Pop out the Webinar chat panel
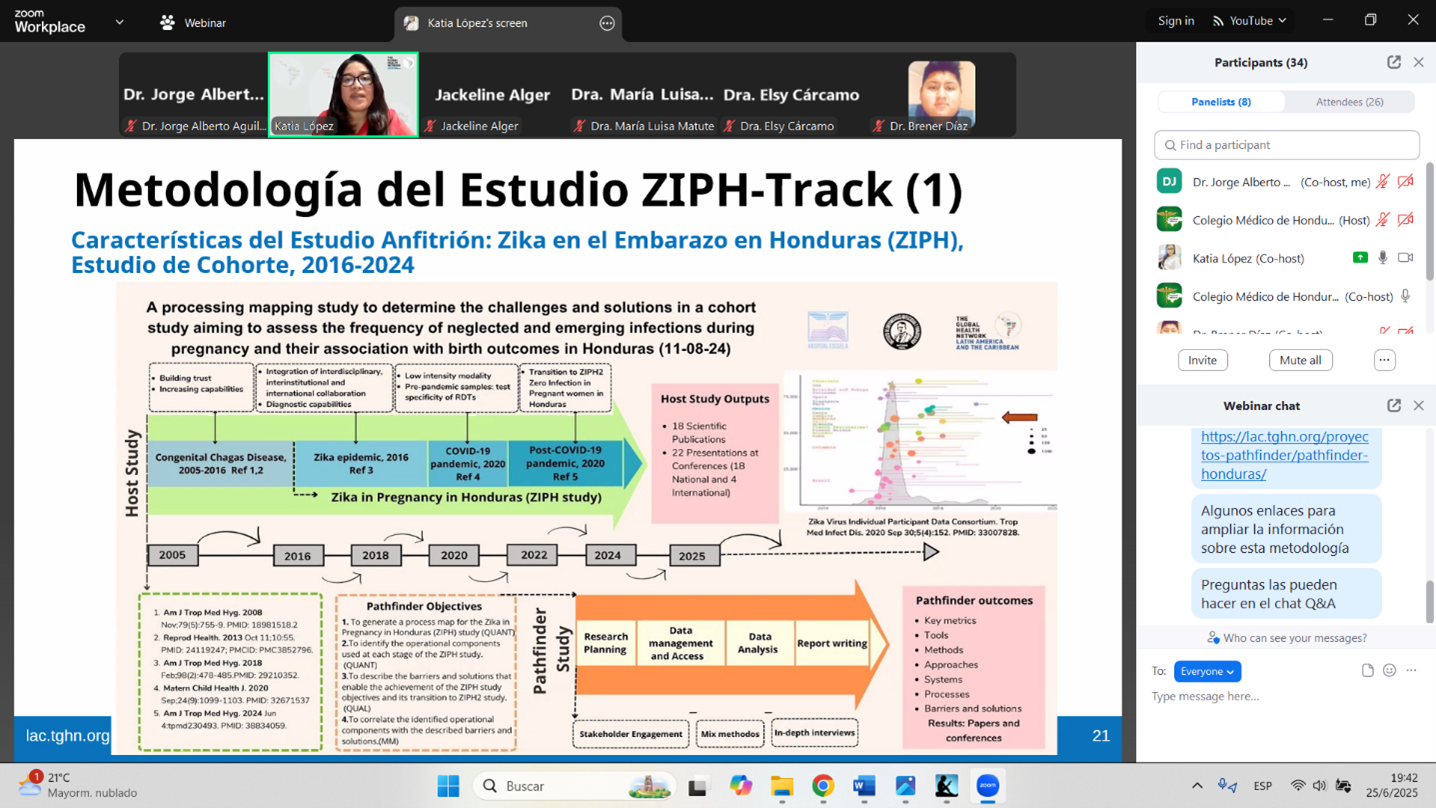This screenshot has height=808, width=1436. tap(1394, 406)
